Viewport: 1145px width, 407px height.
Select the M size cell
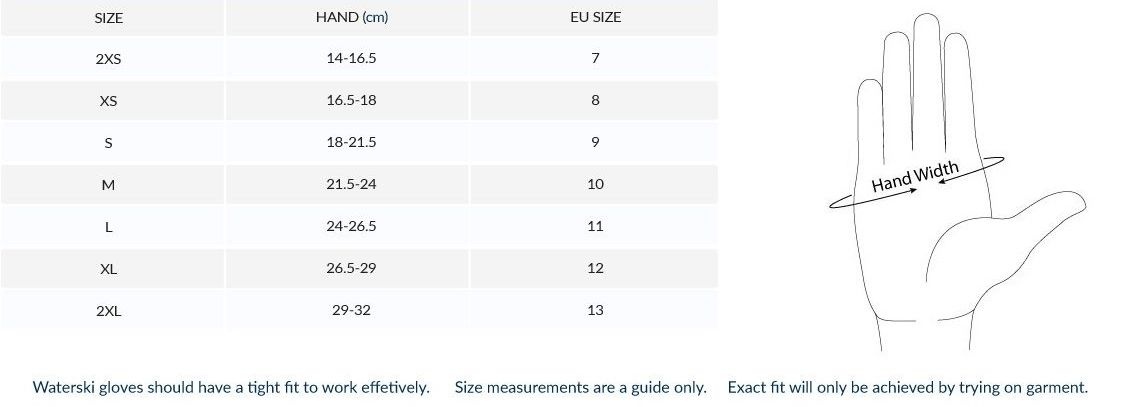coord(108,185)
